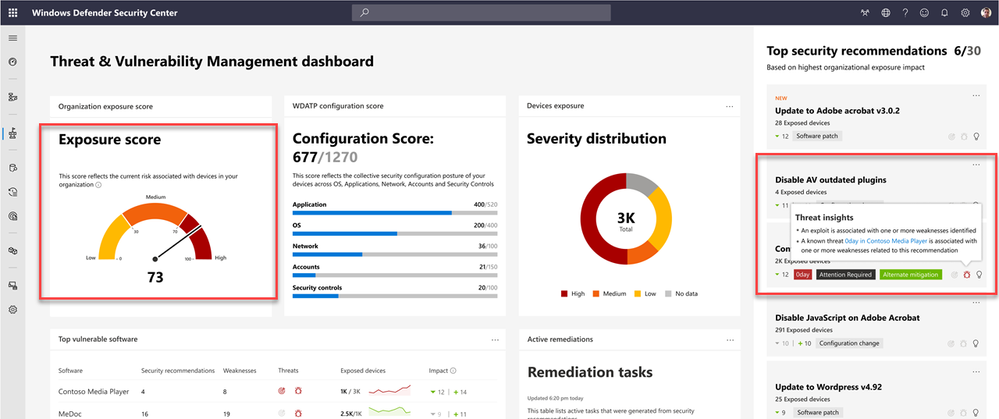Click the 'Exposed devices' column header
The width and height of the screenshot is (999, 419).
click(x=363, y=370)
